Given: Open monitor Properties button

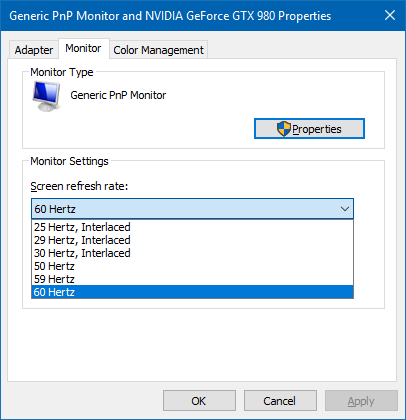Looking at the screenshot, I should point(309,129).
